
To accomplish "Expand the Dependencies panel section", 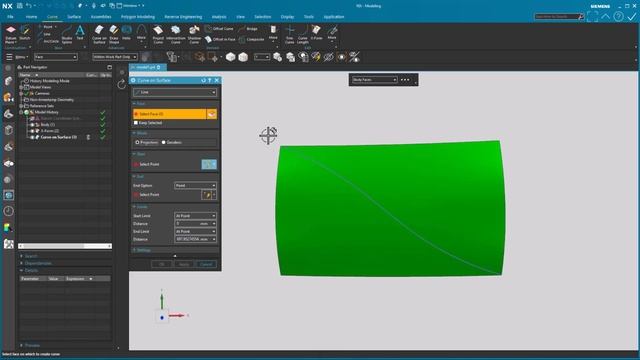I will pos(38,263).
